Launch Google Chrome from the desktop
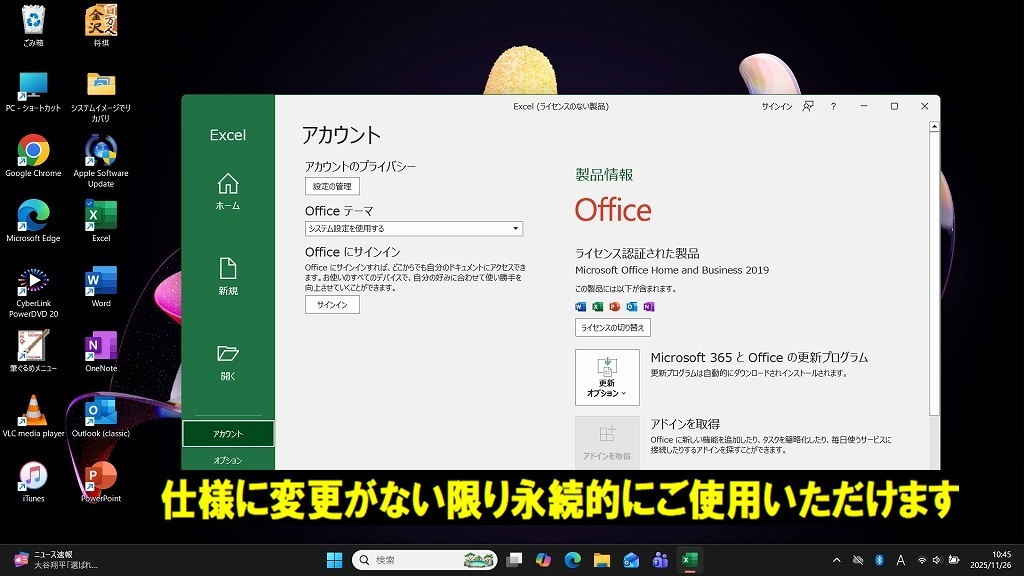This screenshot has height=576, width=1024. pyautogui.click(x=33, y=156)
